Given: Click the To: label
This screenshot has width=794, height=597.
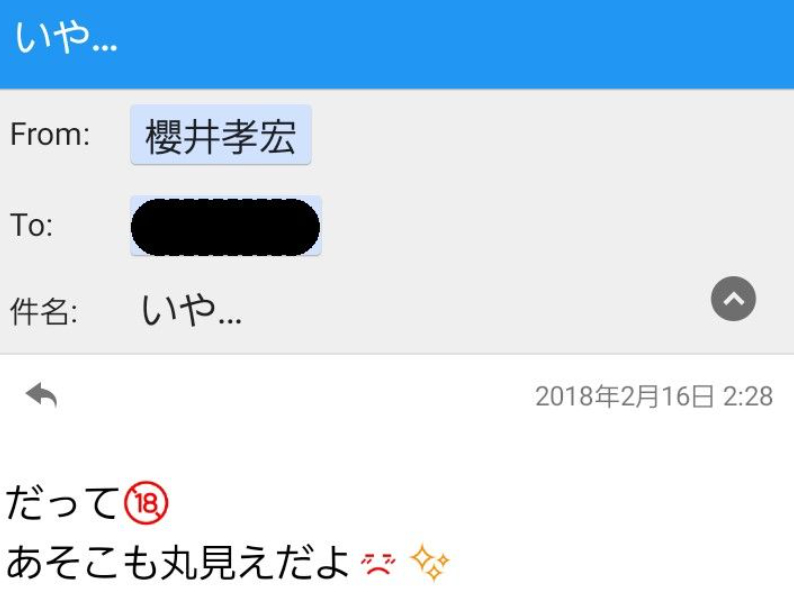Looking at the screenshot, I should 31,225.
